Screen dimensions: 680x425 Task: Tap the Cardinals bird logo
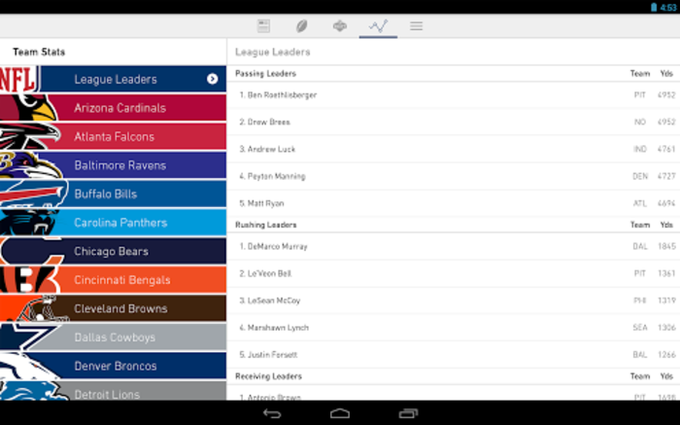pyautogui.click(x=28, y=108)
